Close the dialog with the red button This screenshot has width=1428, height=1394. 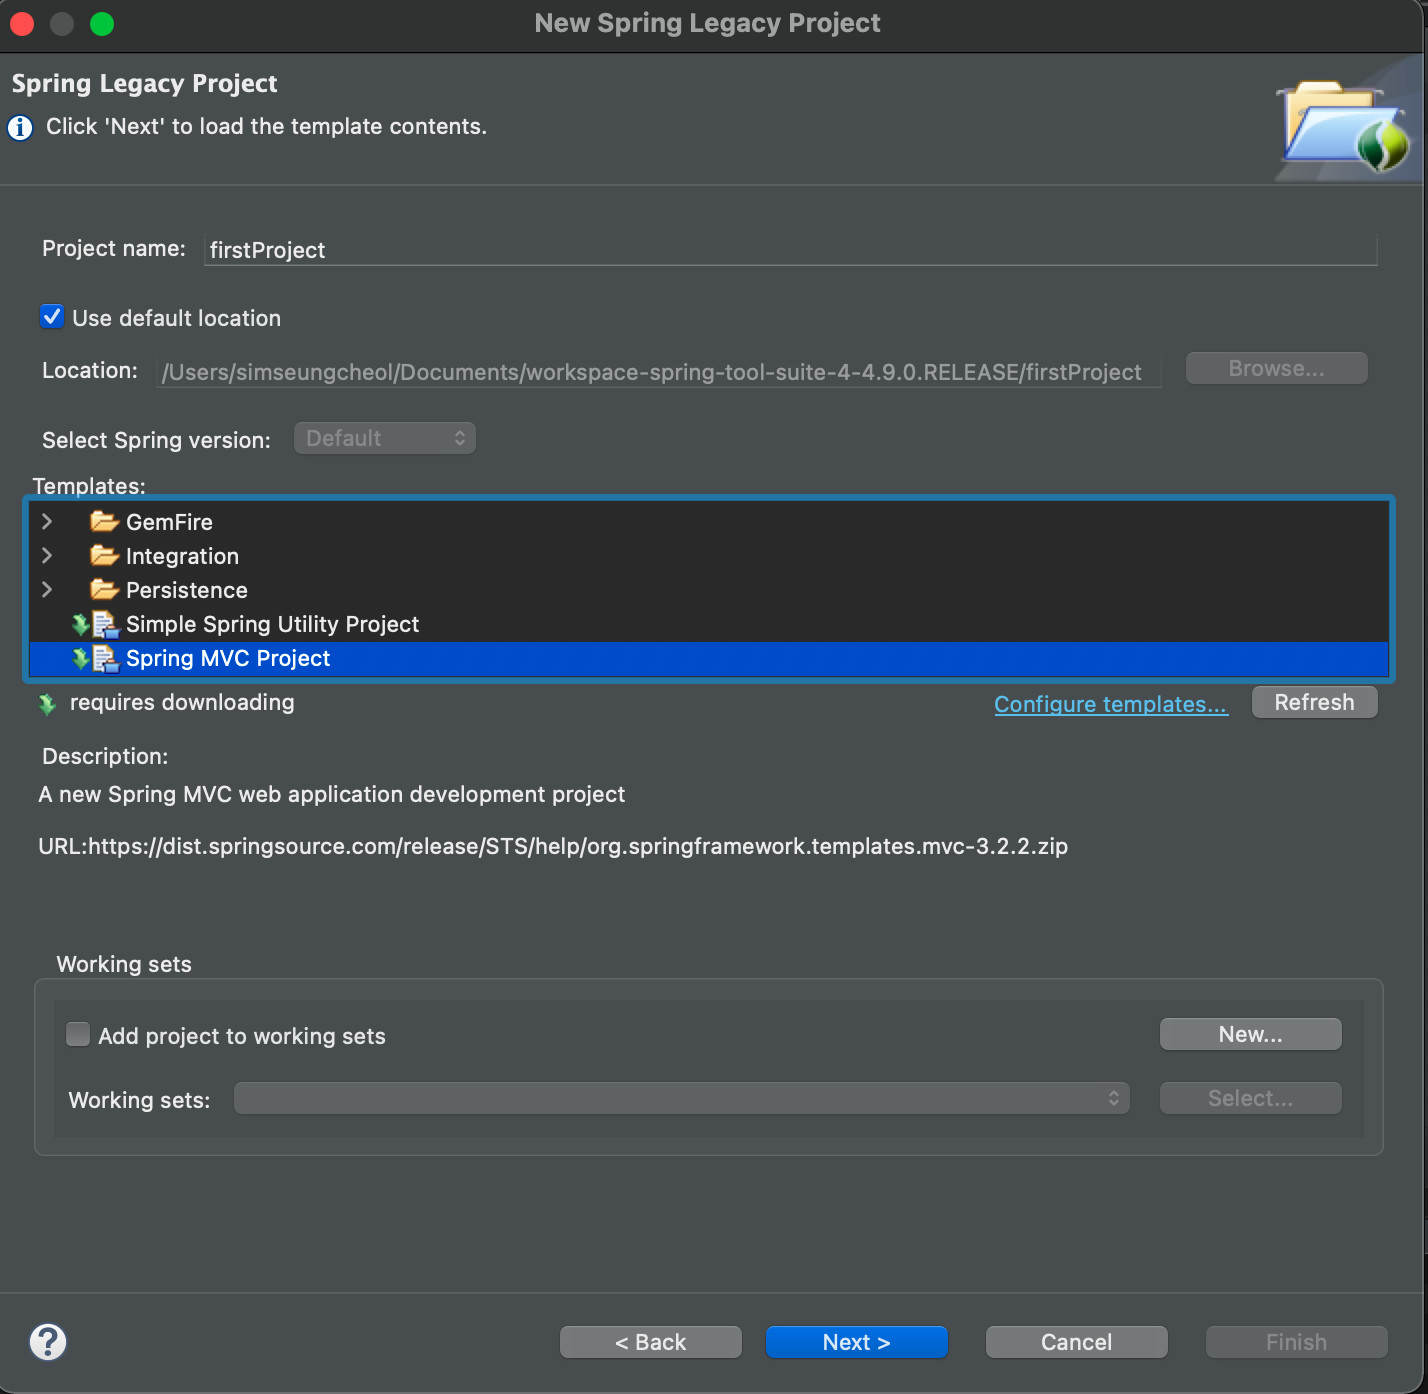[22, 23]
